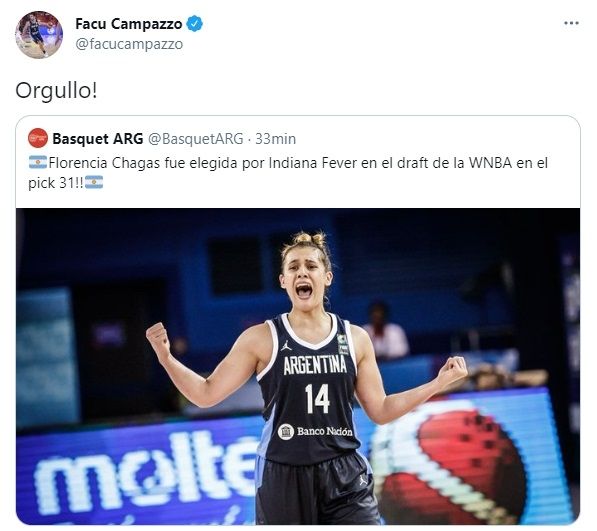Click the Banco Nación logo on the jersey
Viewport: 597px width, 531px height.
[x=316, y=431]
